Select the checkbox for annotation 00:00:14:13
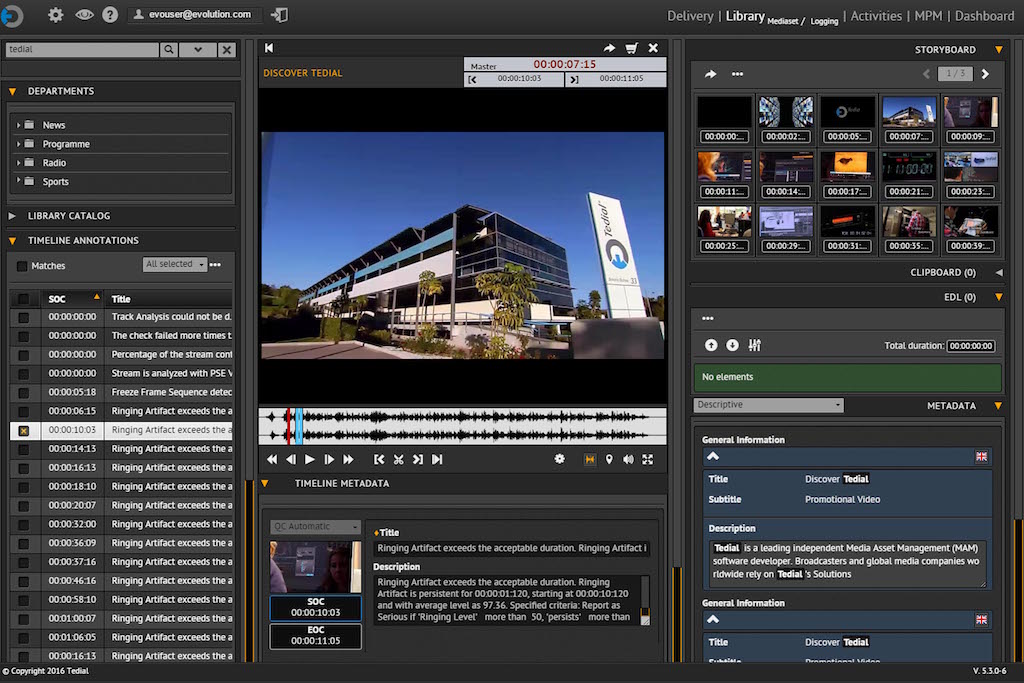Image resolution: width=1024 pixels, height=683 pixels. (x=24, y=449)
